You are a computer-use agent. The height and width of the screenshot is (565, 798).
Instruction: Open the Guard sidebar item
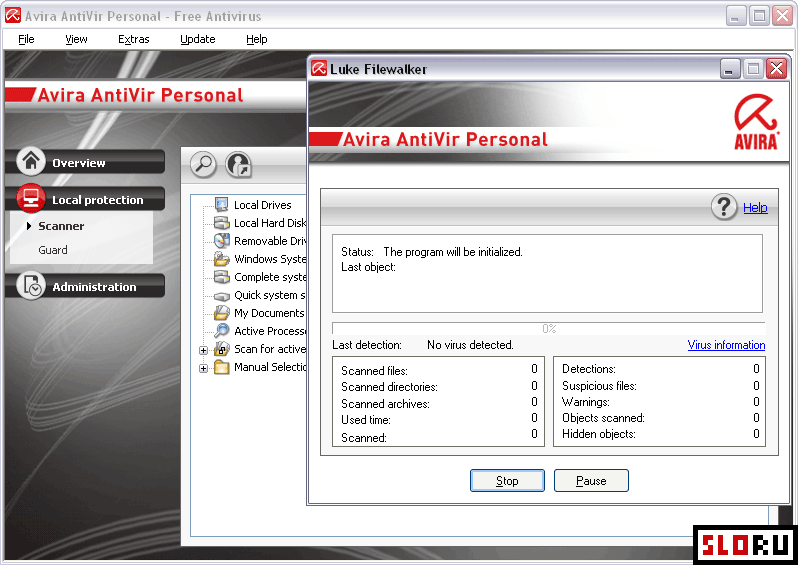point(53,250)
